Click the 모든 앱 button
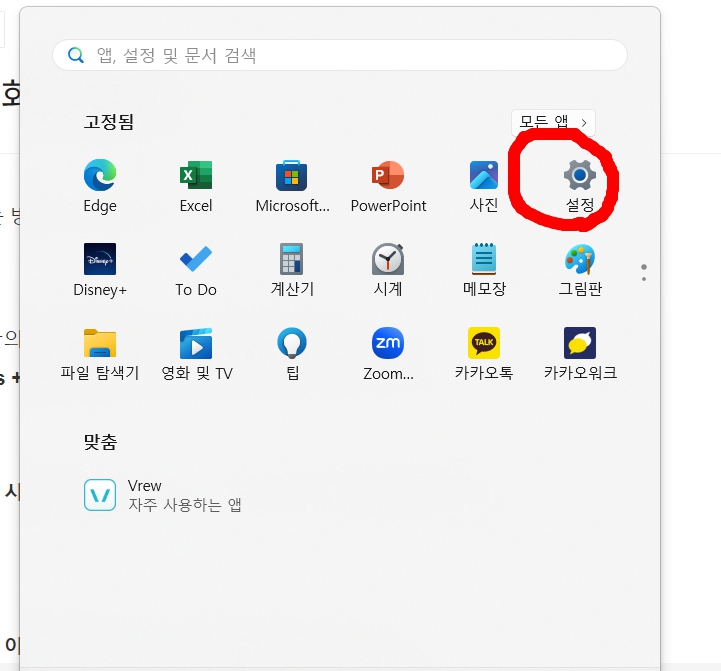The height and width of the screenshot is (671, 721). pyautogui.click(x=553, y=123)
